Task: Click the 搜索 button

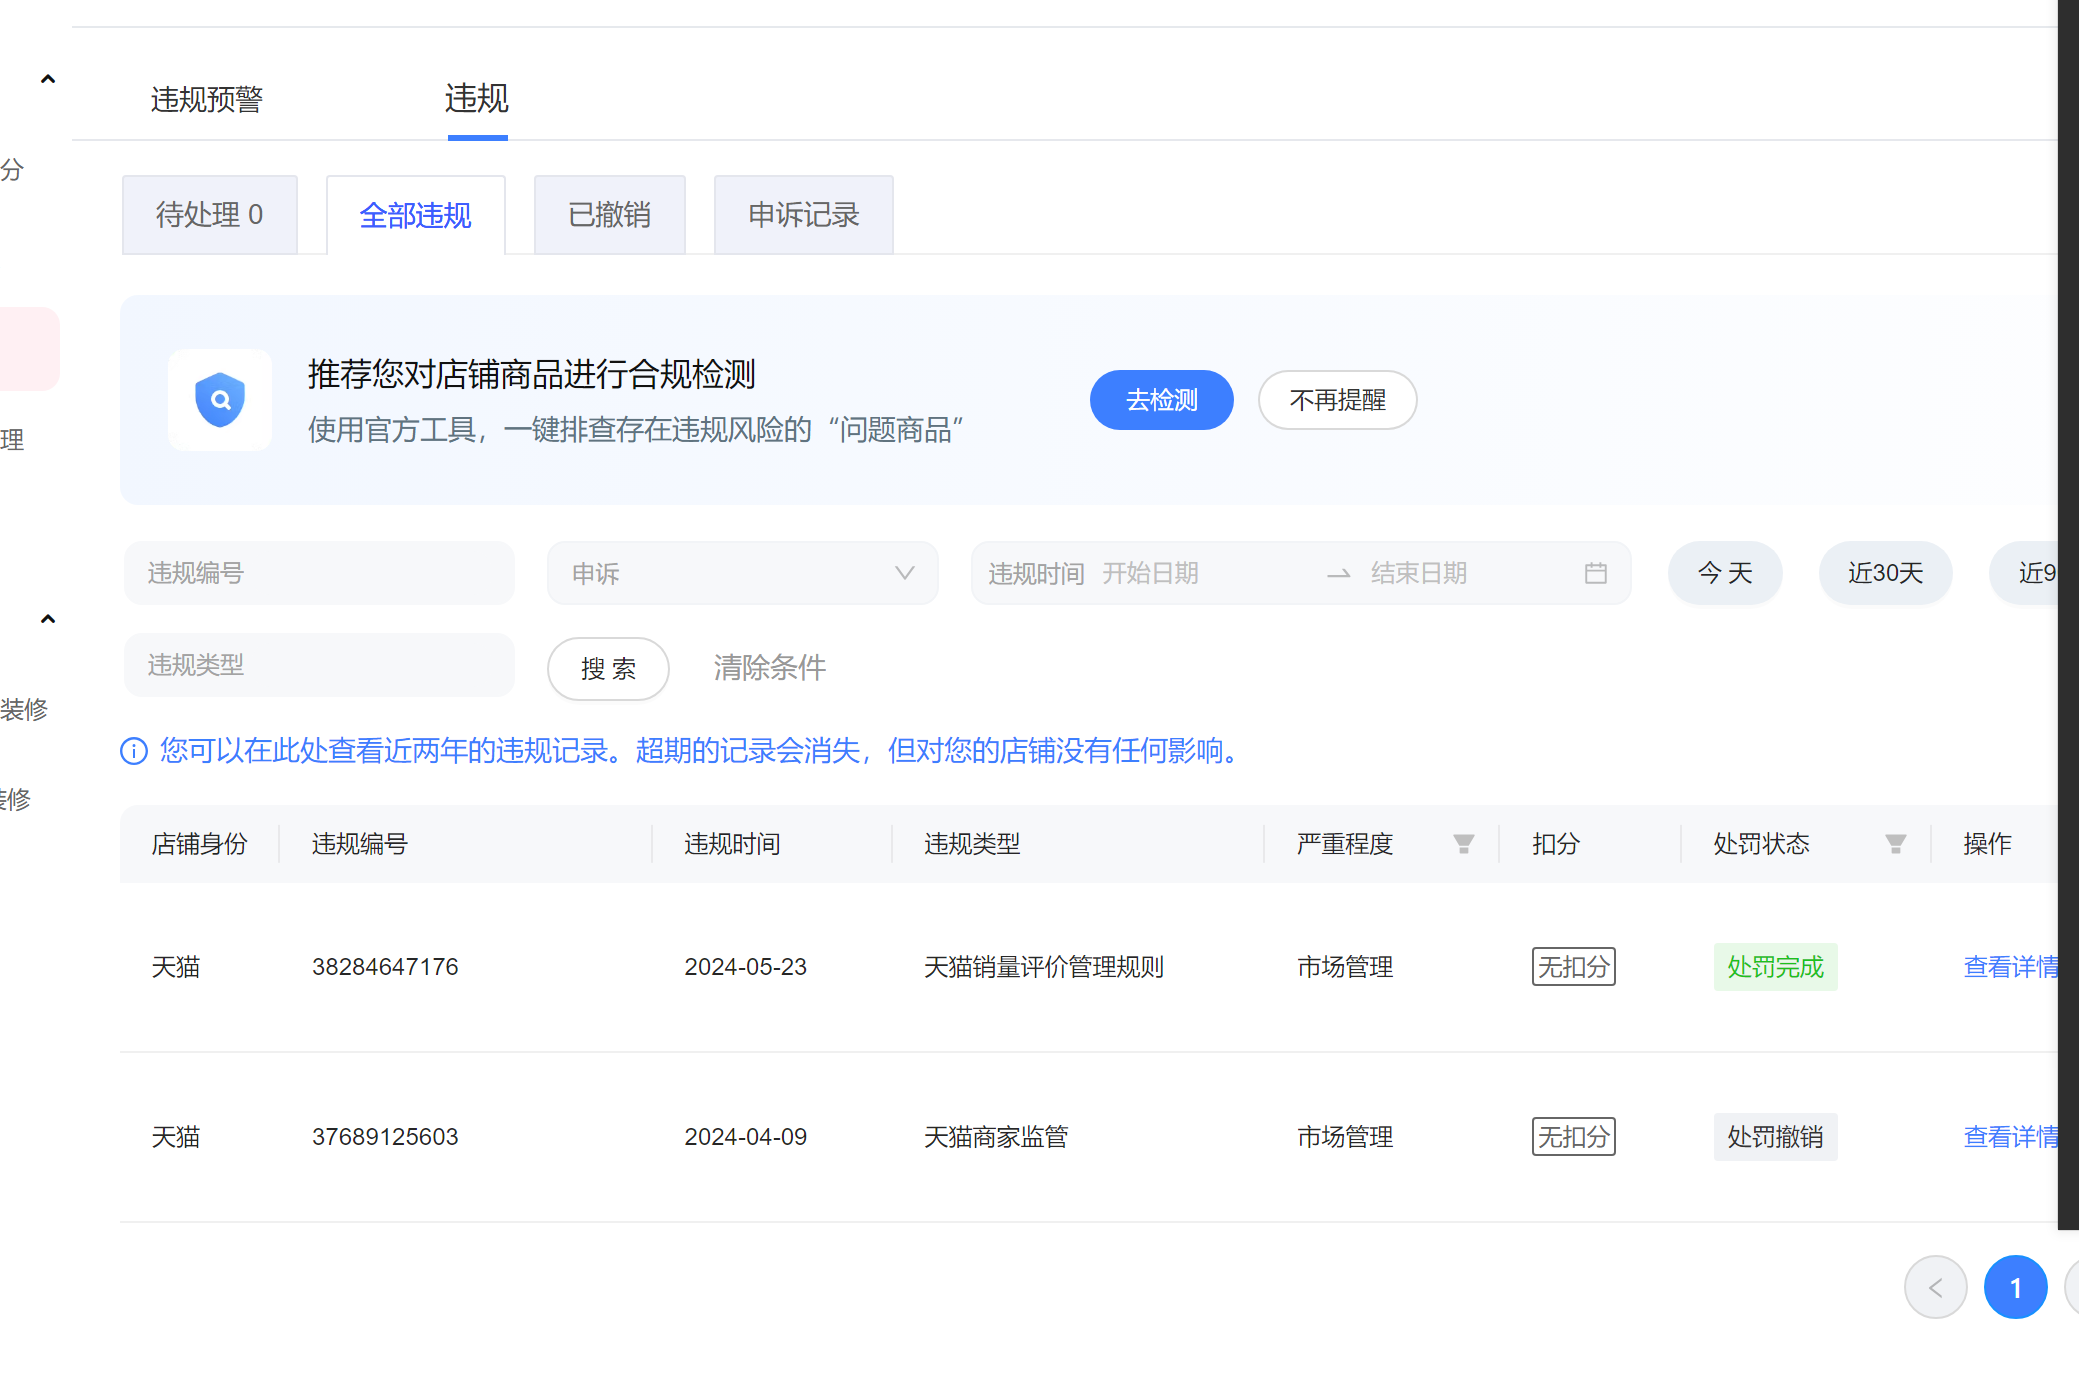Action: pyautogui.click(x=608, y=668)
